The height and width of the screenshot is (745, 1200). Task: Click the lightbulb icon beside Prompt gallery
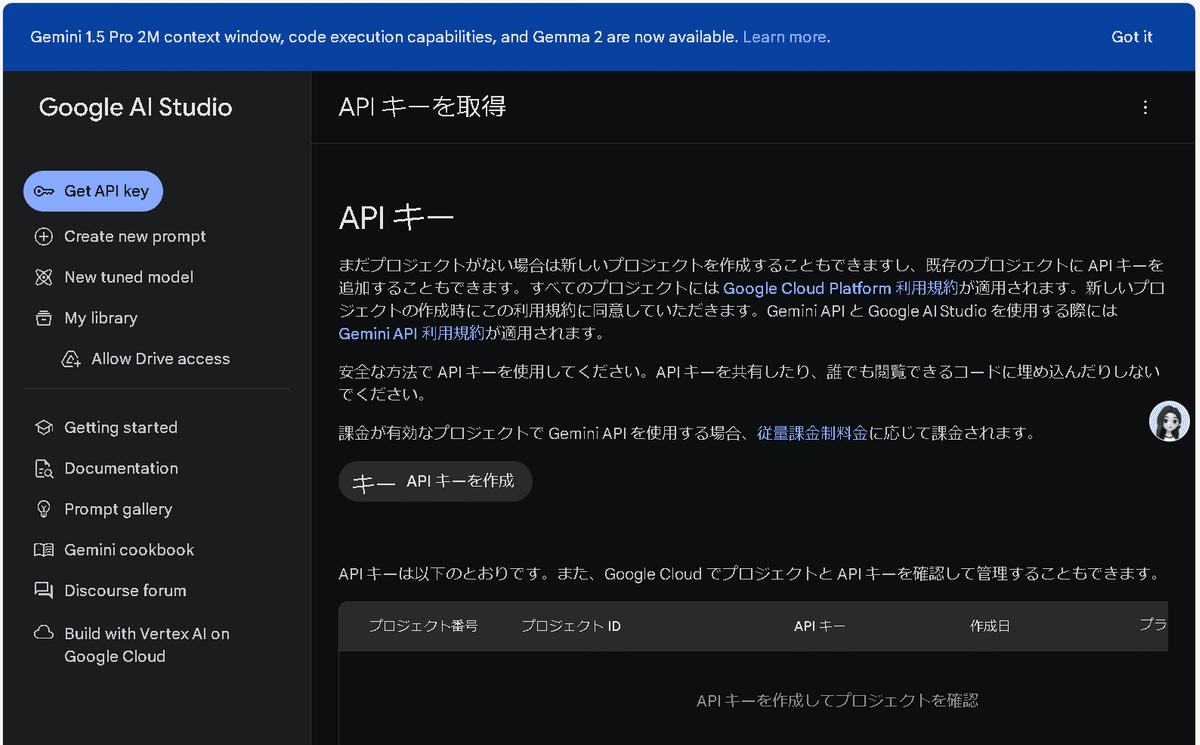pyautogui.click(x=44, y=509)
